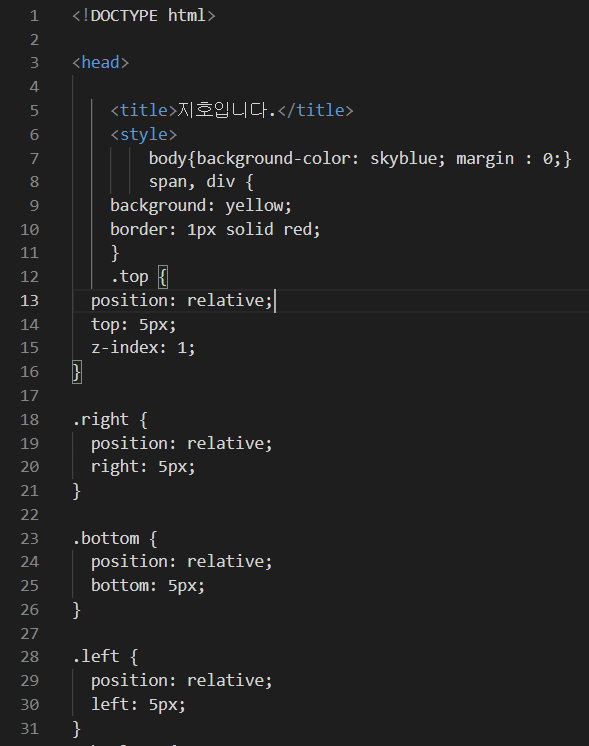Click the z-index: 1; declaration

pos(143,348)
